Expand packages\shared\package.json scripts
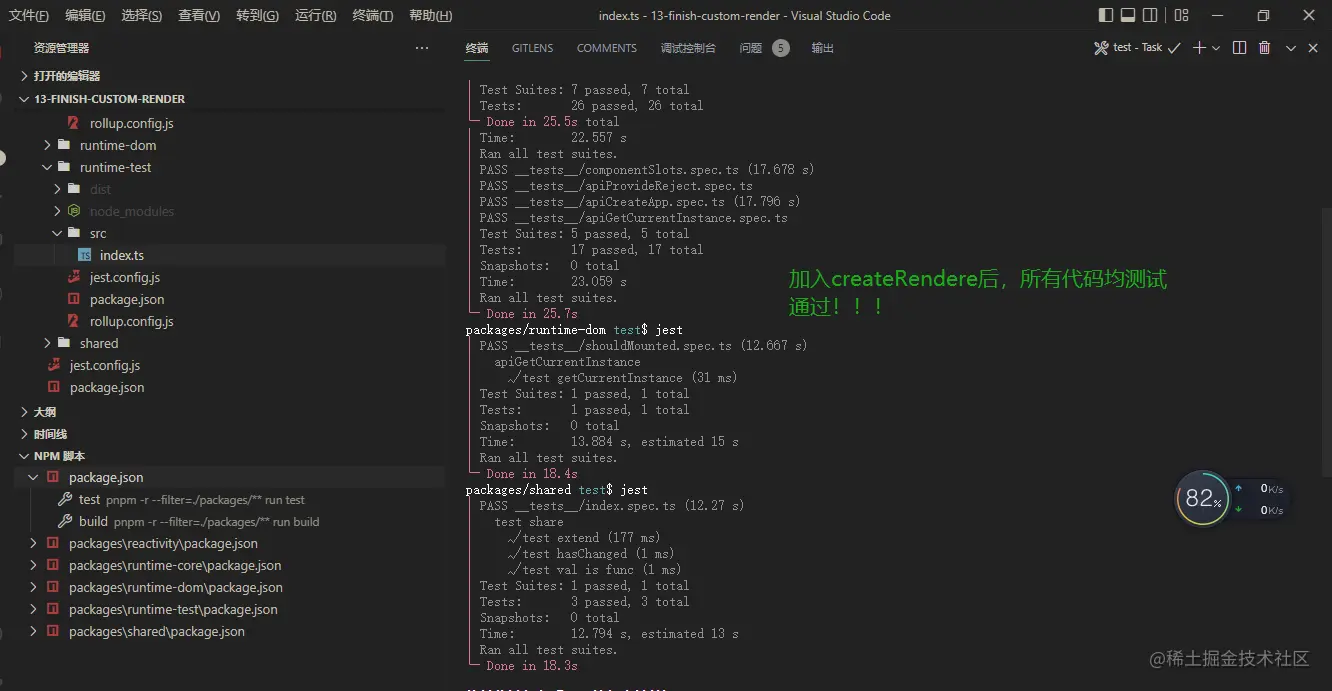Viewport: 1332px width, 691px height. (230, 631)
